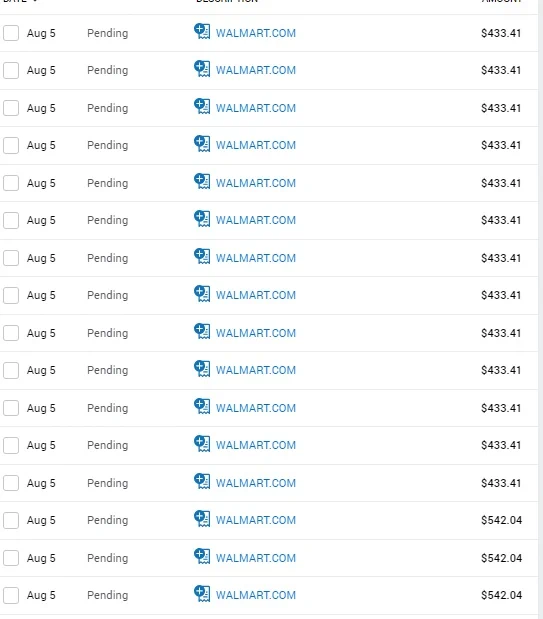
Task: Tick the checkbox of the last $433.41 transaction
Action: (x=11, y=483)
